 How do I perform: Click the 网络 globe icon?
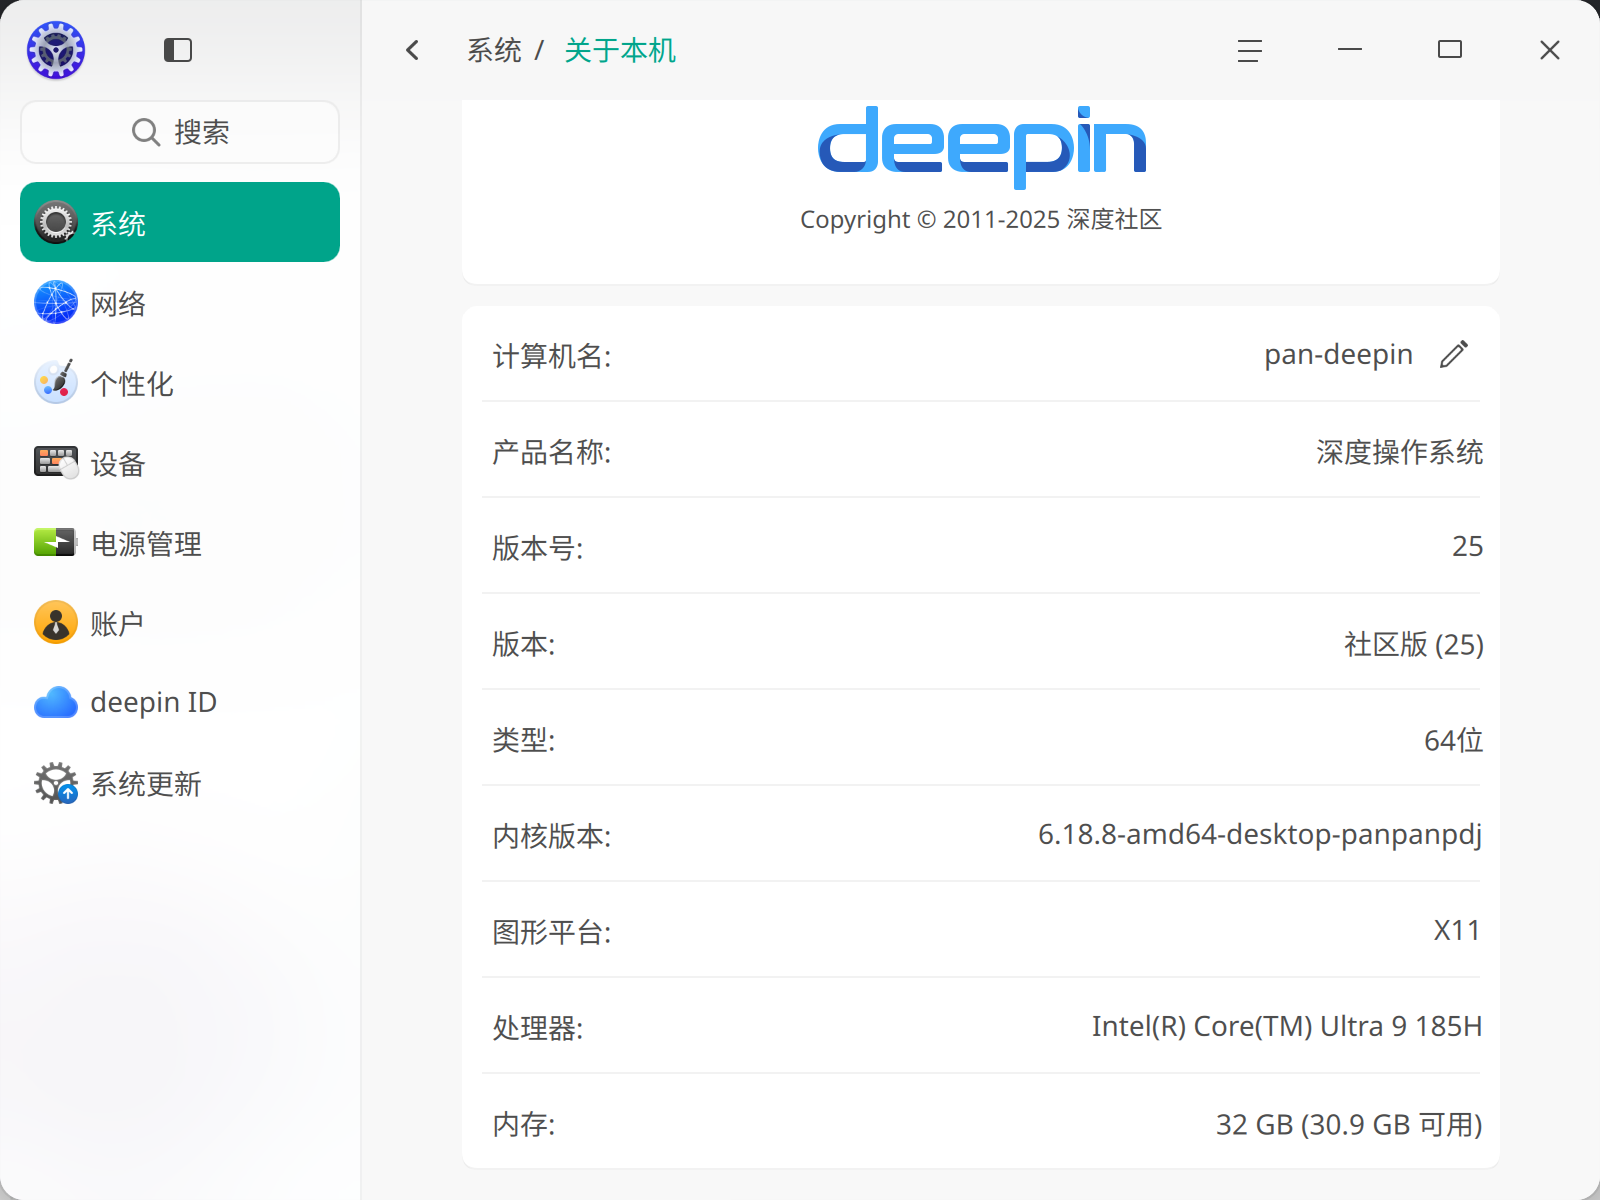[56, 302]
